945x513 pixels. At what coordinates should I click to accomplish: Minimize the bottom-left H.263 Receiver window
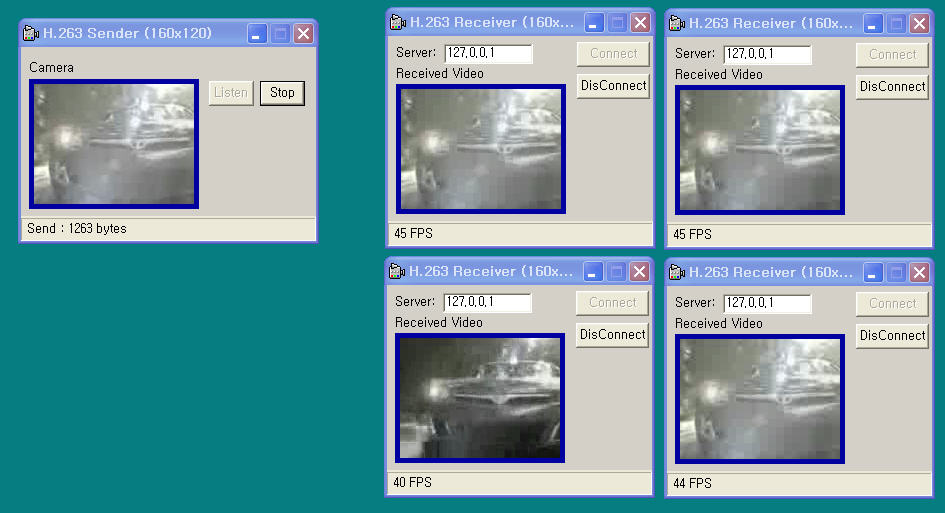(593, 272)
